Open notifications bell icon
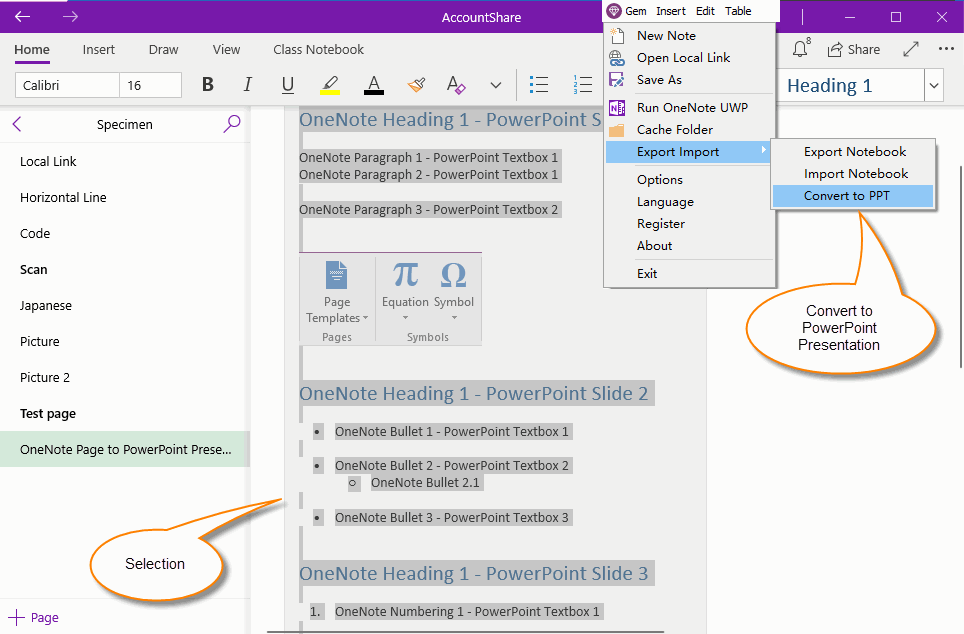The width and height of the screenshot is (964, 634). tap(800, 49)
